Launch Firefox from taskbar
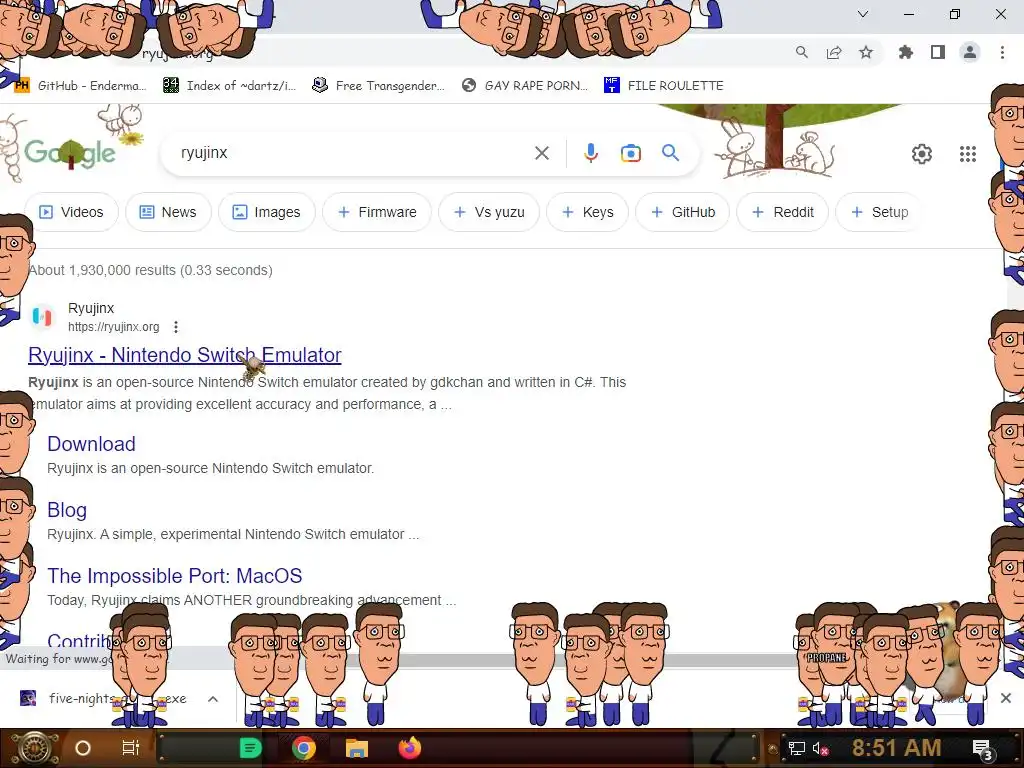 pos(410,748)
